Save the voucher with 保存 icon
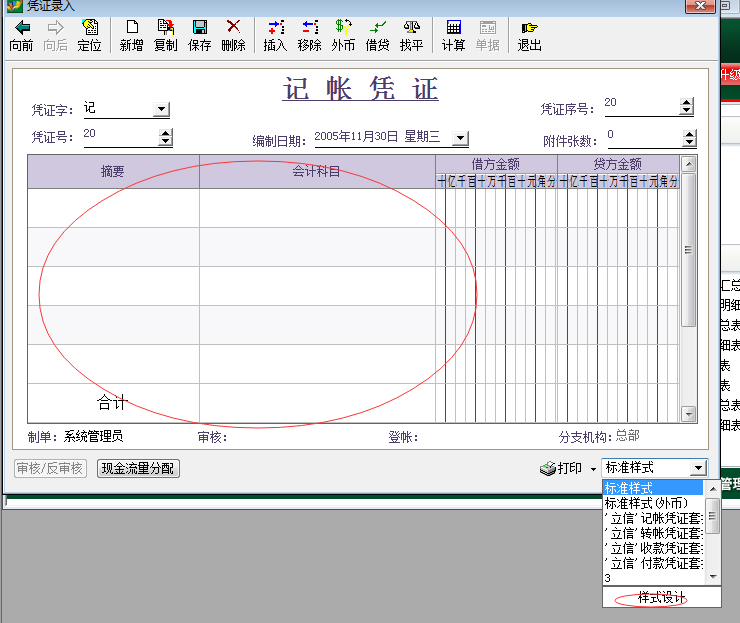Viewport: 740px width, 623px height. [x=199, y=28]
